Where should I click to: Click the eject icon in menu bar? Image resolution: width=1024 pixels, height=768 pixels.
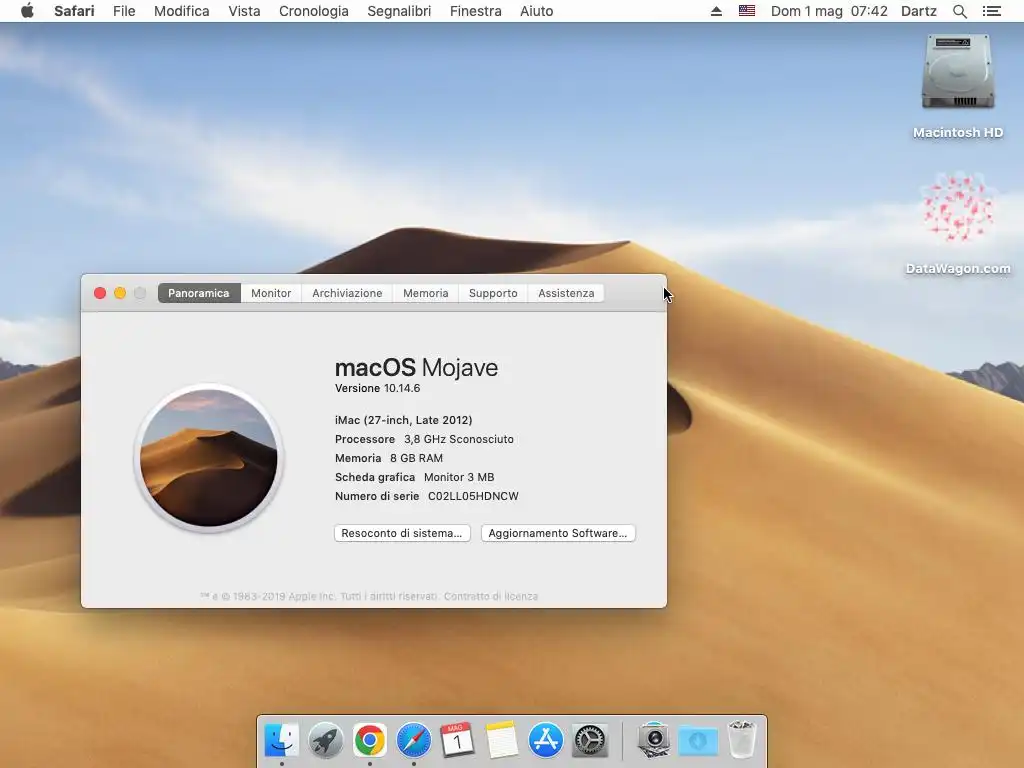click(x=716, y=11)
